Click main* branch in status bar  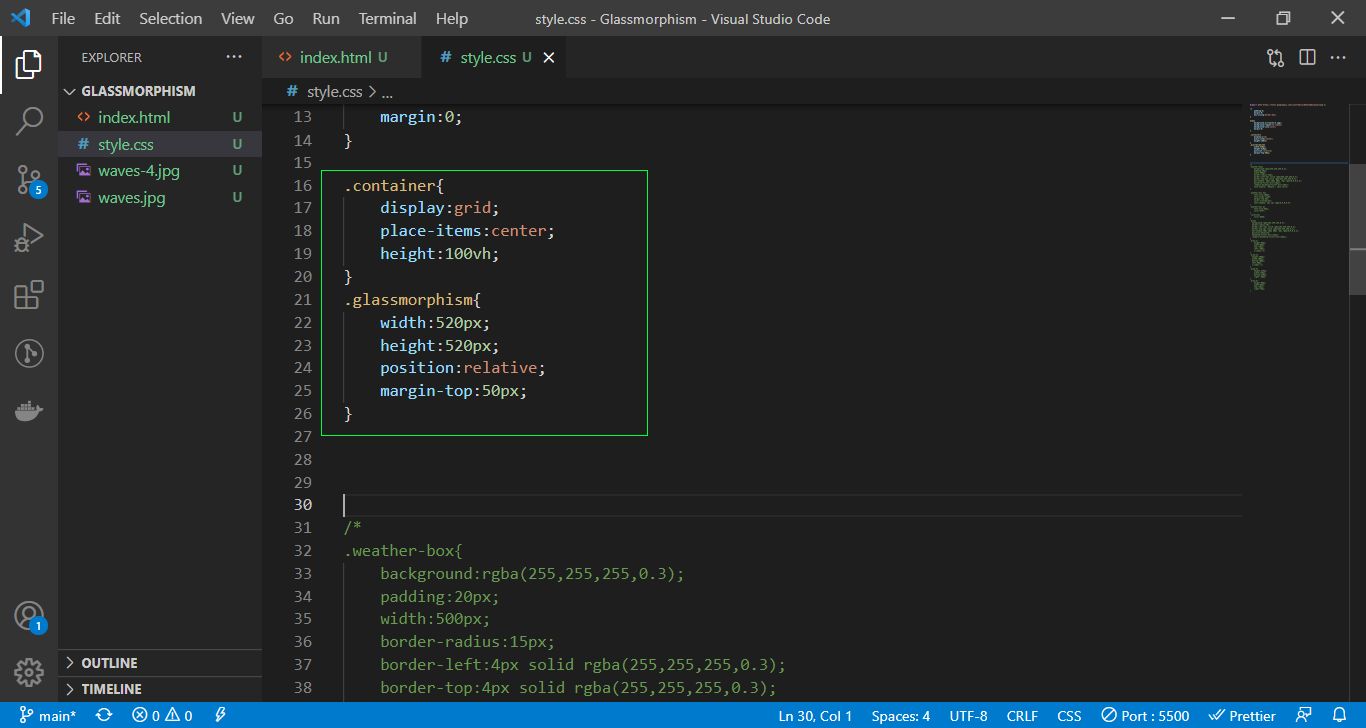[47, 716]
